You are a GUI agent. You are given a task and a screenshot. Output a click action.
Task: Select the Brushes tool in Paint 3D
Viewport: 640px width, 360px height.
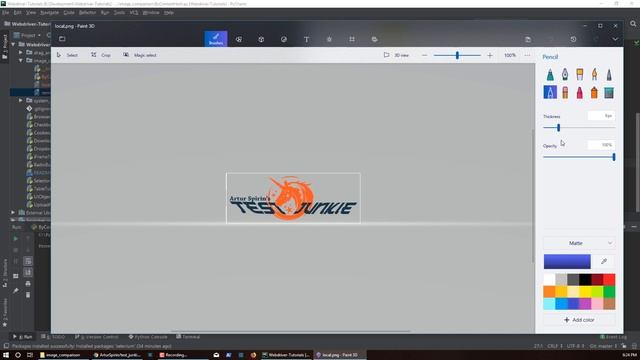point(216,39)
